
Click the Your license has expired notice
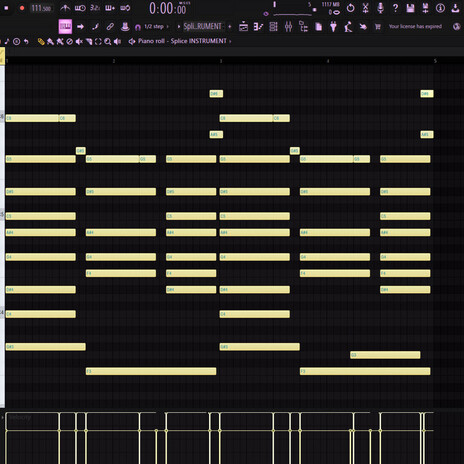click(415, 26)
